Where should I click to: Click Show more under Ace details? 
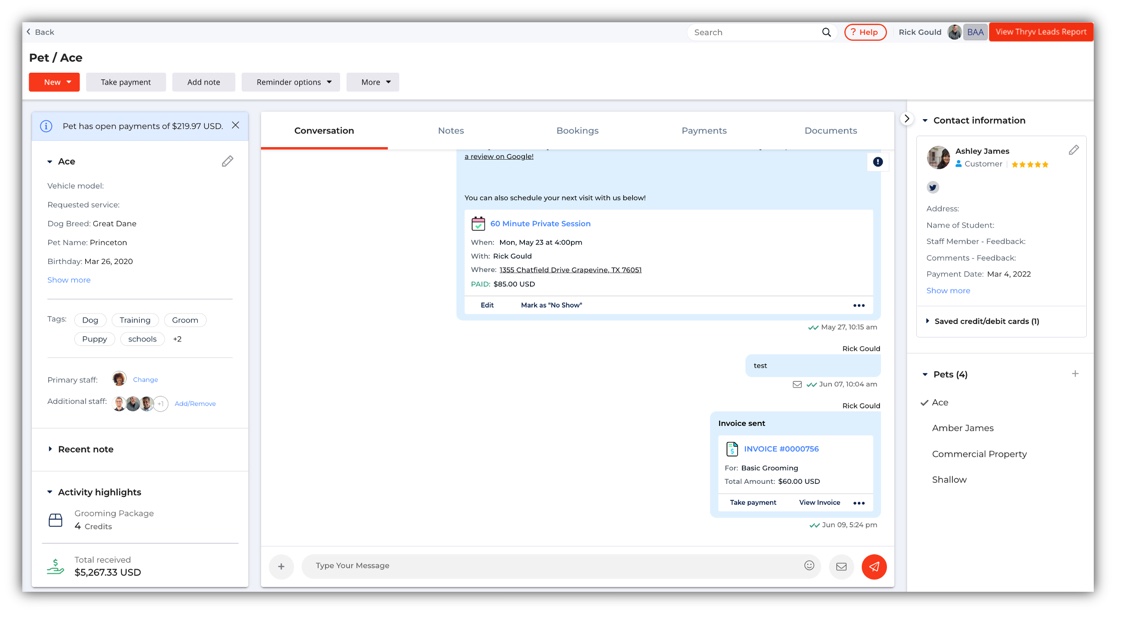tap(69, 280)
